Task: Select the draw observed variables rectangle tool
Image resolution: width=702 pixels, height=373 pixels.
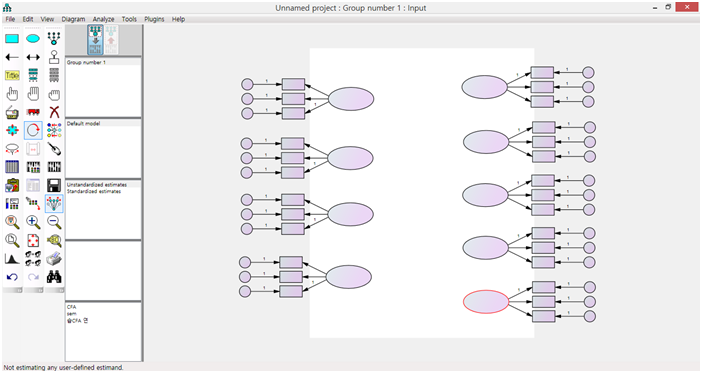Action: (12, 39)
